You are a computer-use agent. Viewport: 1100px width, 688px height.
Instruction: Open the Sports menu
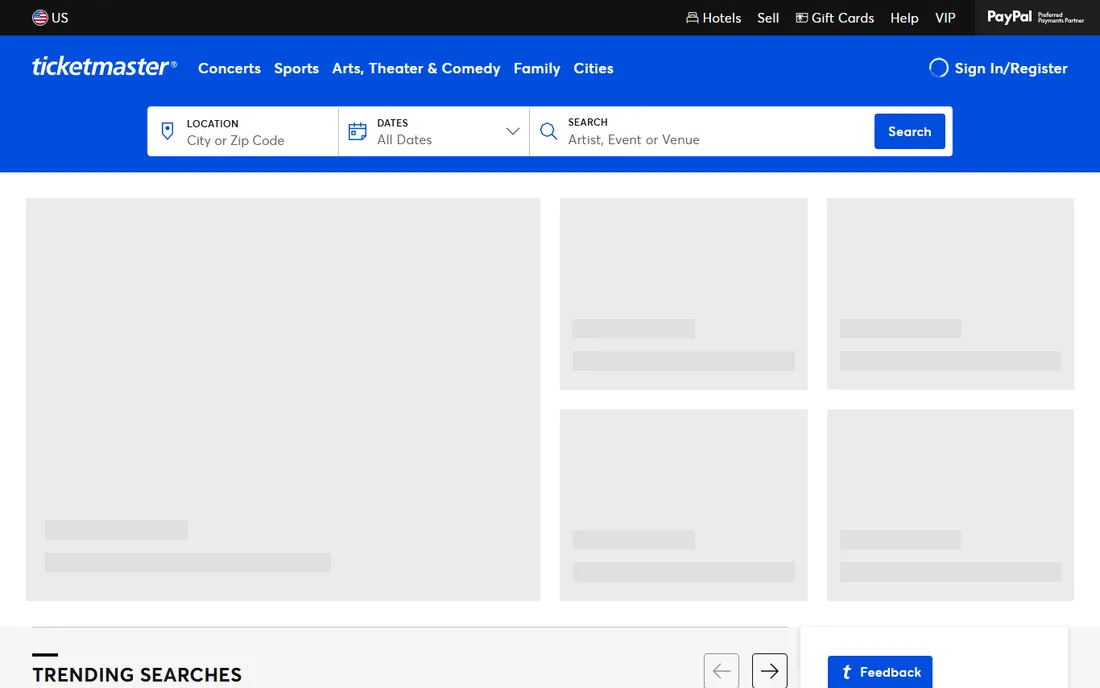pyautogui.click(x=296, y=68)
